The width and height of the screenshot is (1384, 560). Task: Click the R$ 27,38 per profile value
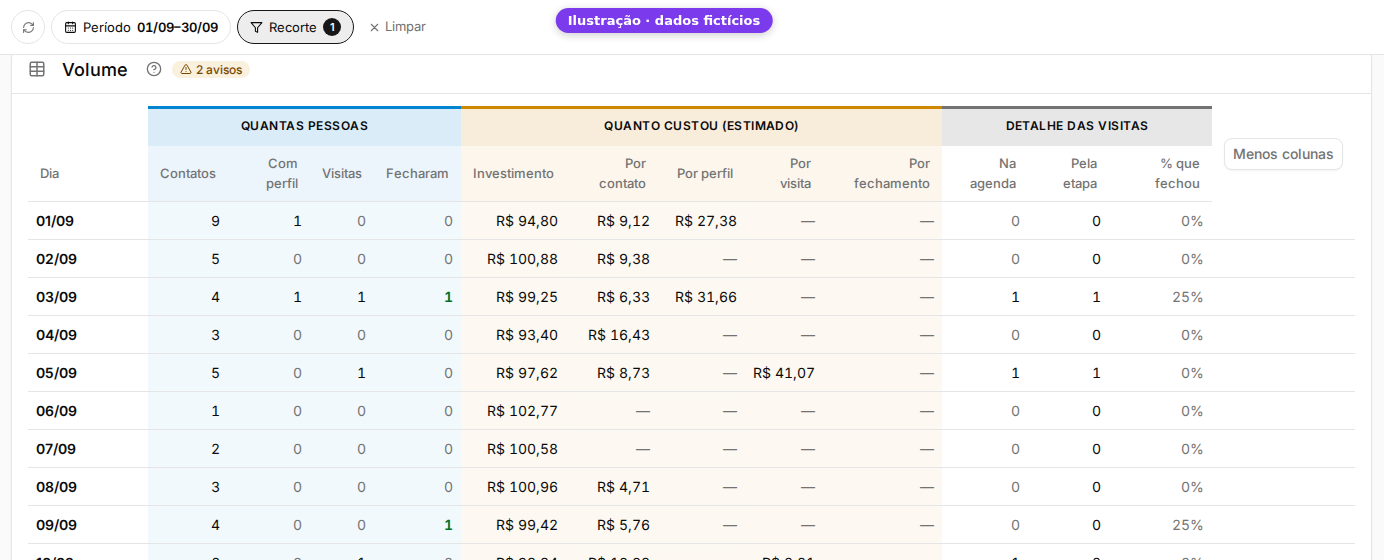[706, 221]
